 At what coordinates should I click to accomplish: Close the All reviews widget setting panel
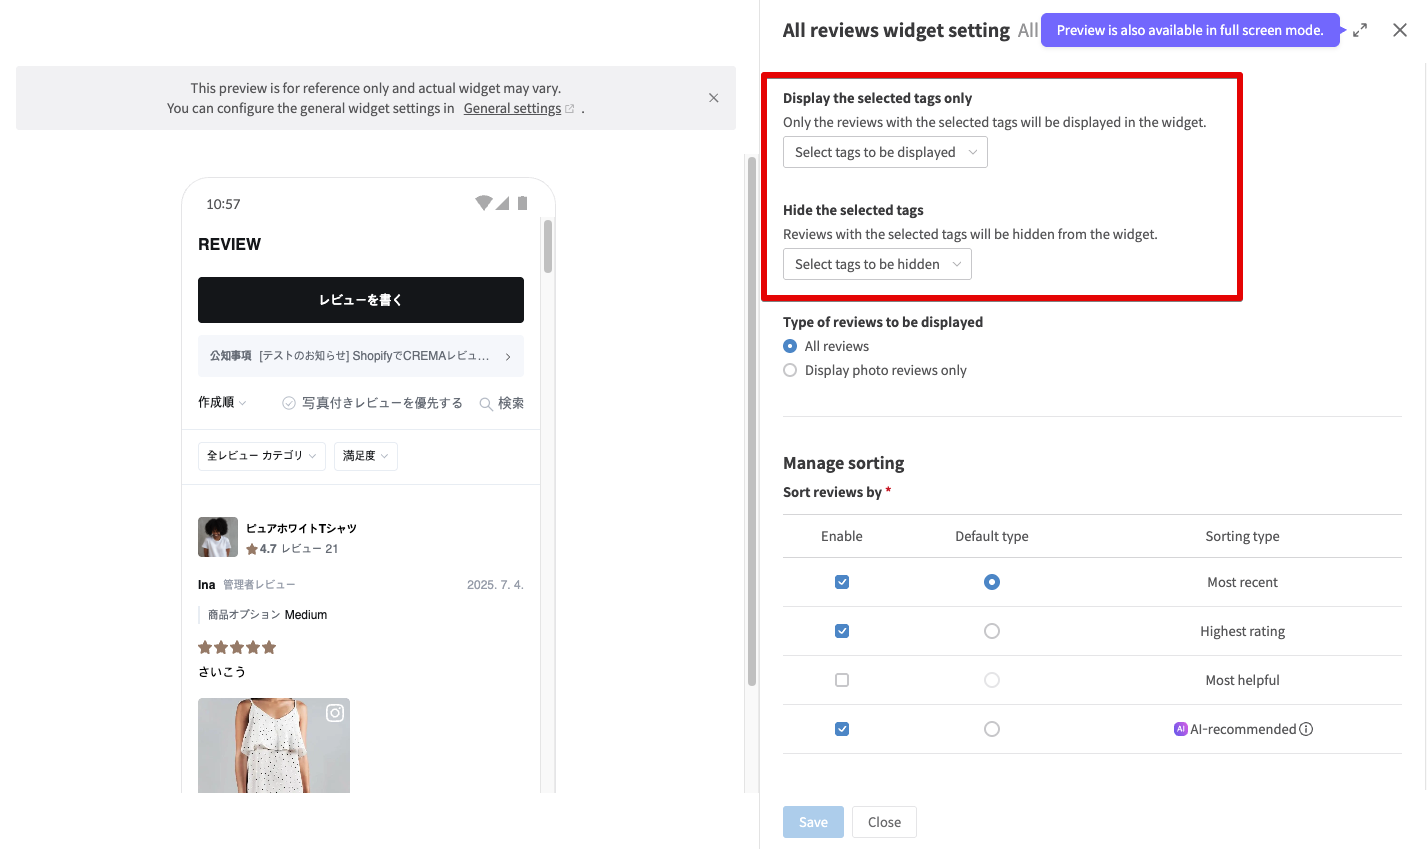[x=1400, y=30]
